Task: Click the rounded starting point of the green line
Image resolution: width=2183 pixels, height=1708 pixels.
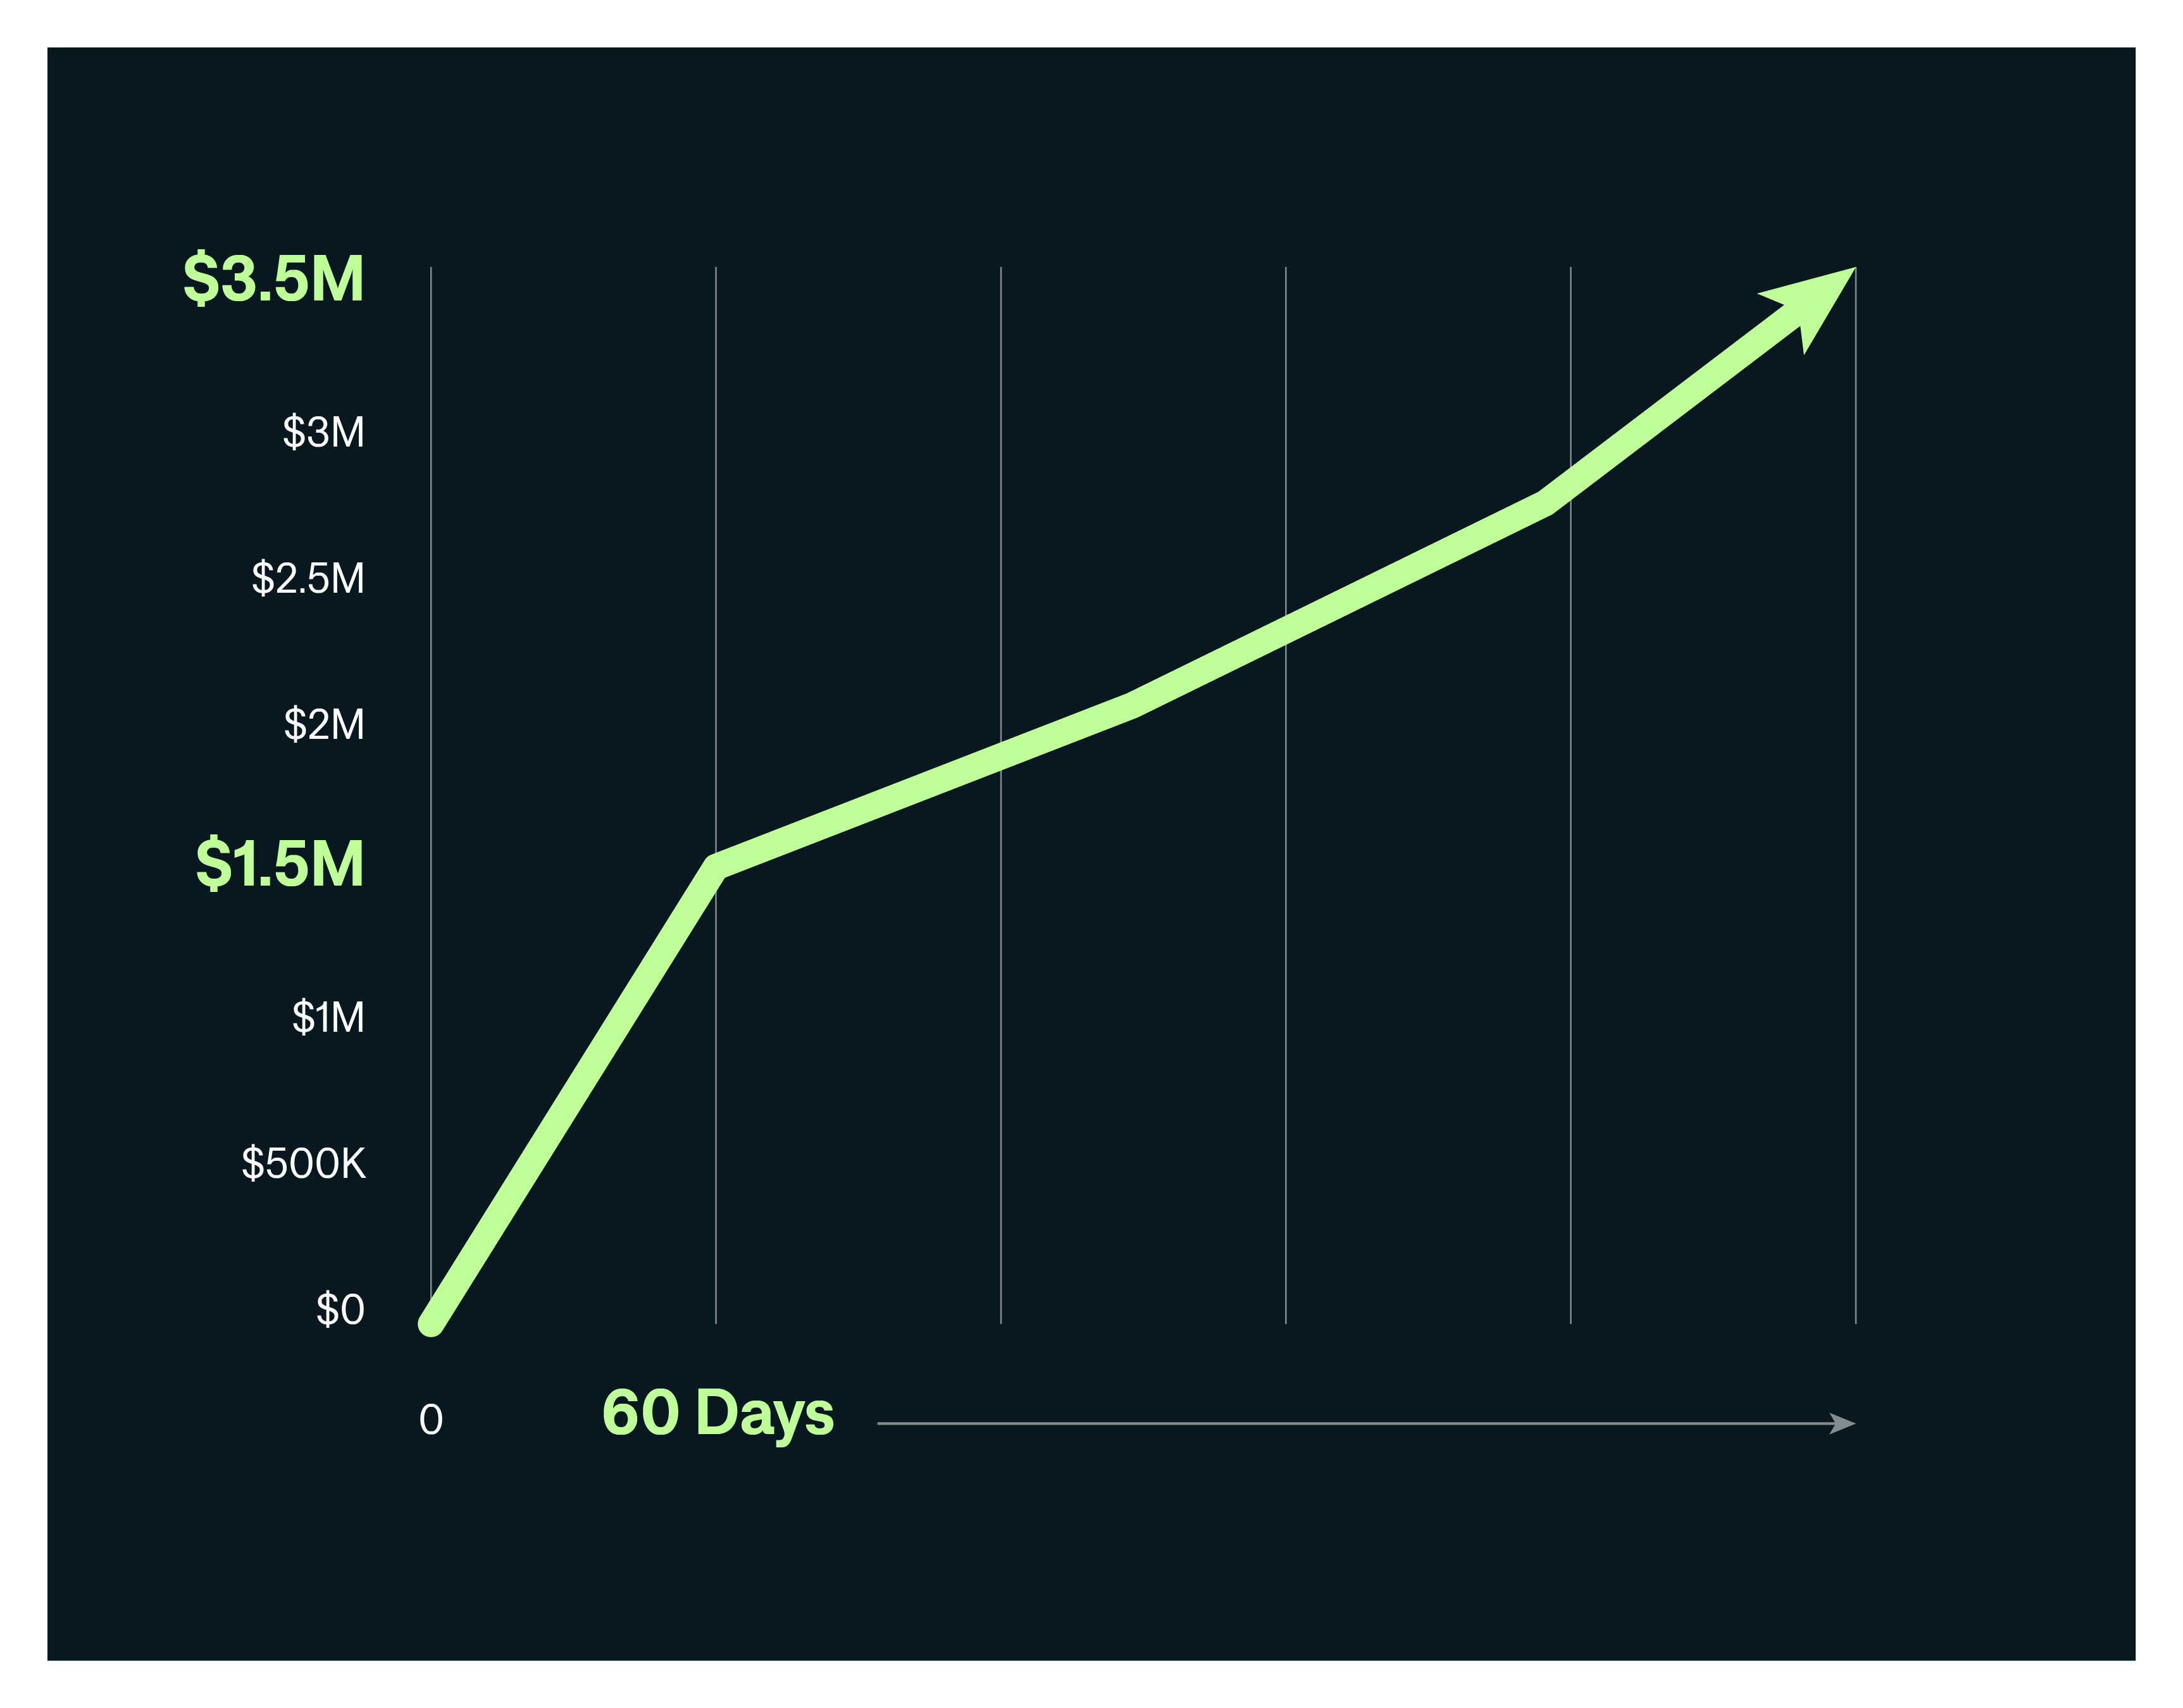Action: [431, 1323]
